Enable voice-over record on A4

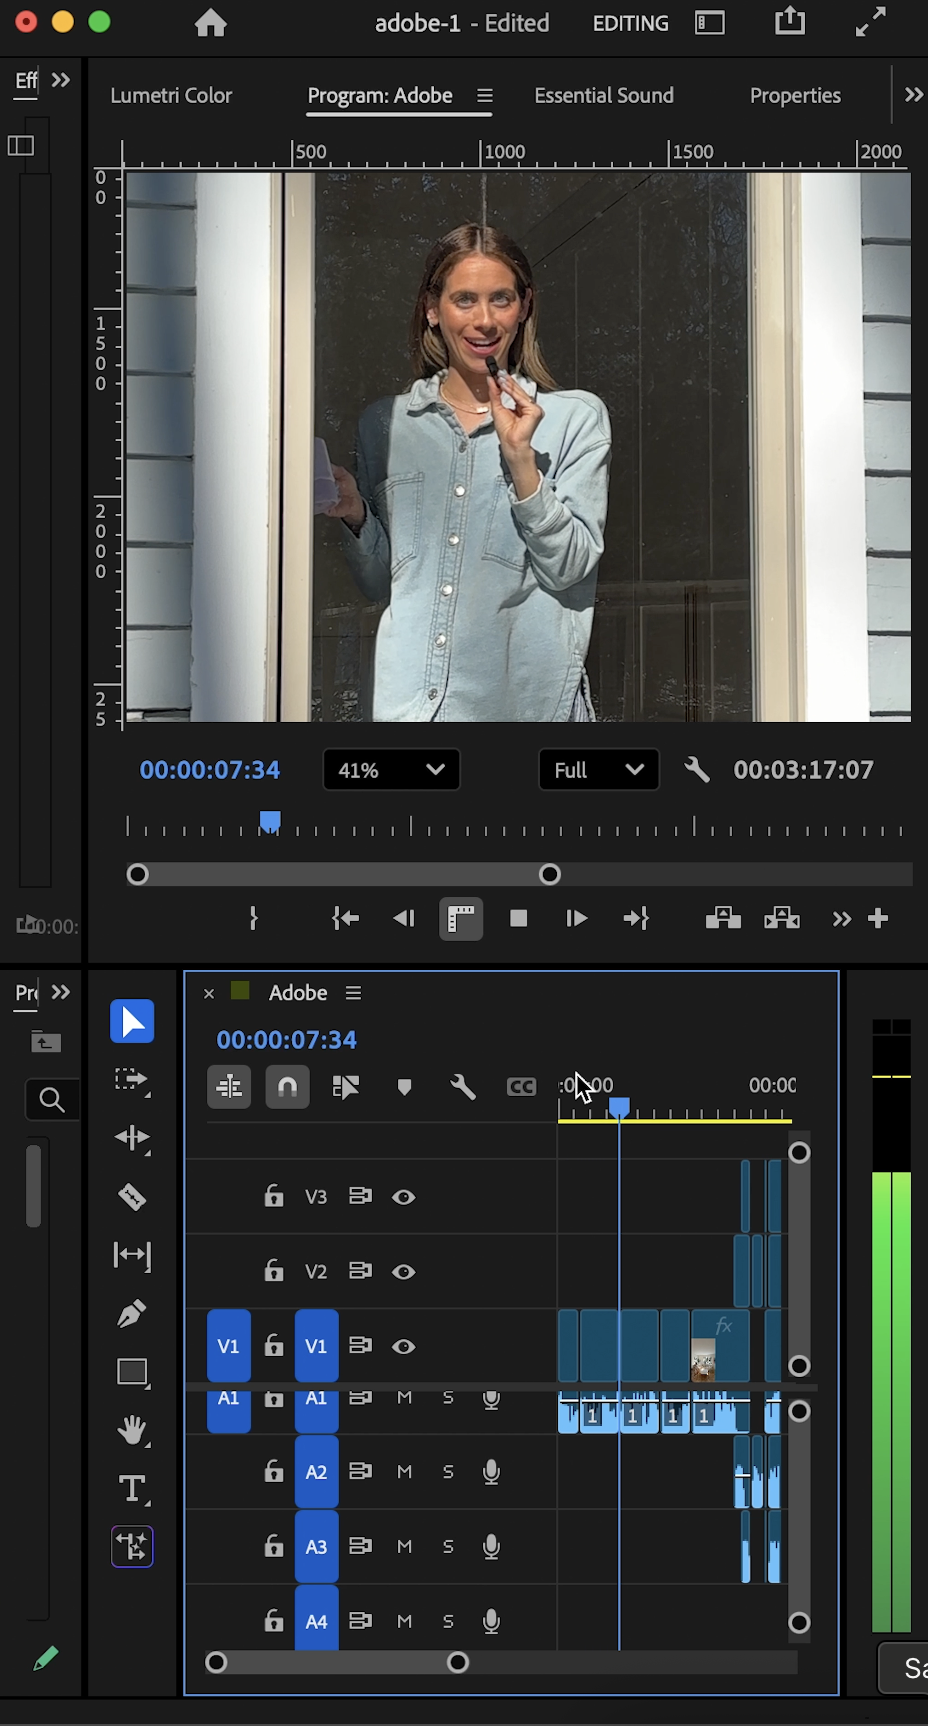(x=491, y=1621)
